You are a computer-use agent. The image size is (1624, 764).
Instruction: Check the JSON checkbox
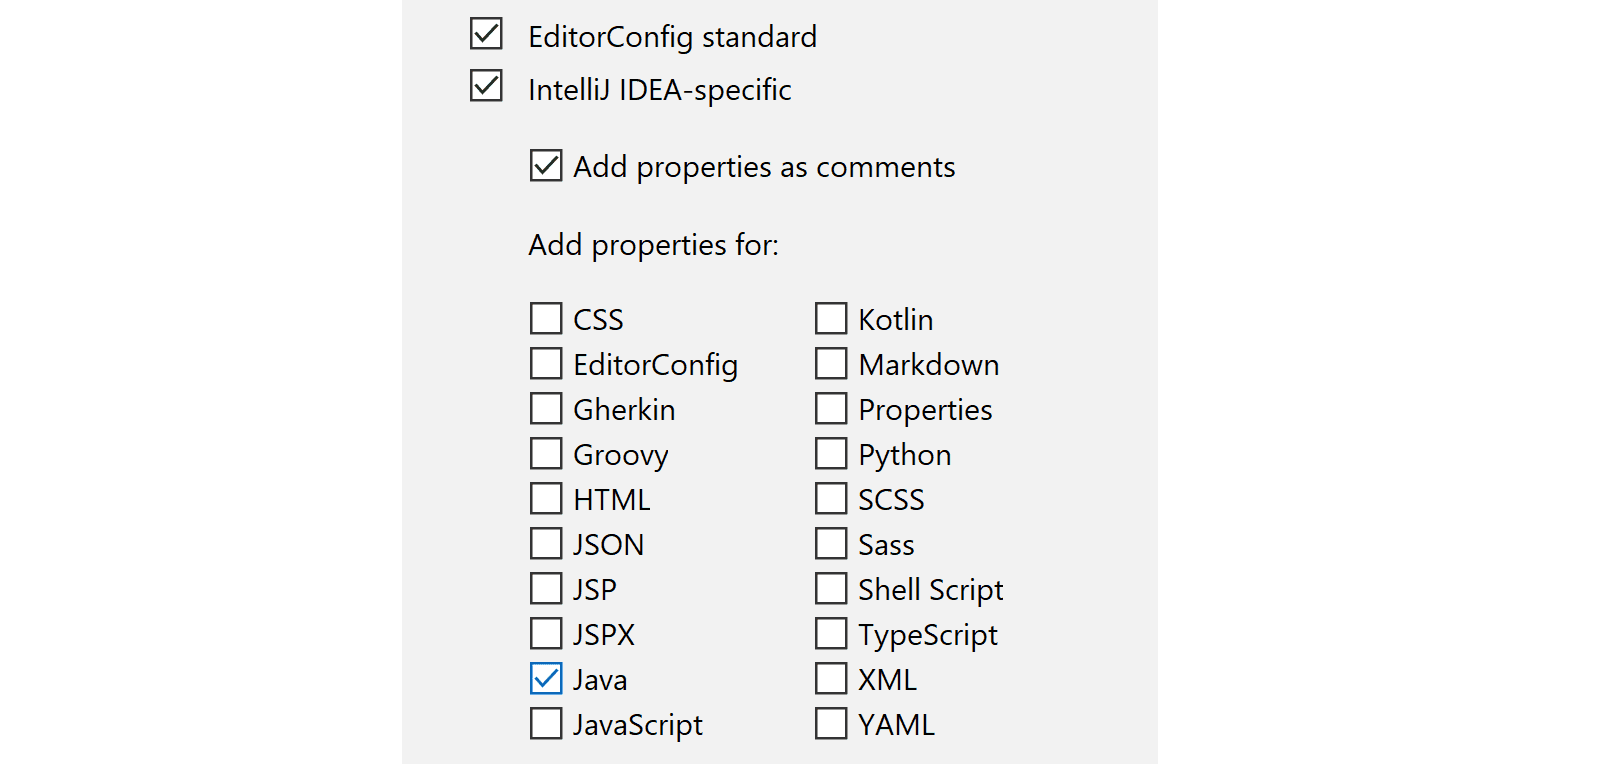click(x=546, y=544)
